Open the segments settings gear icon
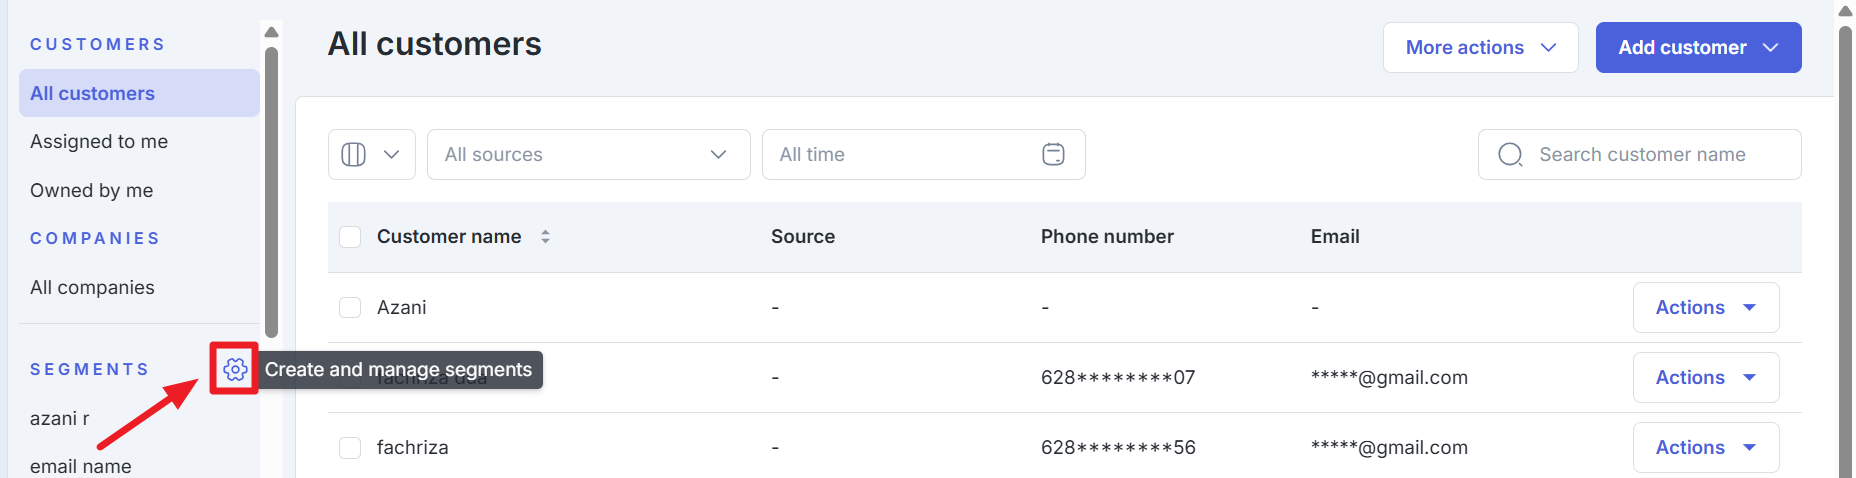Screen dimensions: 1856x478 click(235, 369)
